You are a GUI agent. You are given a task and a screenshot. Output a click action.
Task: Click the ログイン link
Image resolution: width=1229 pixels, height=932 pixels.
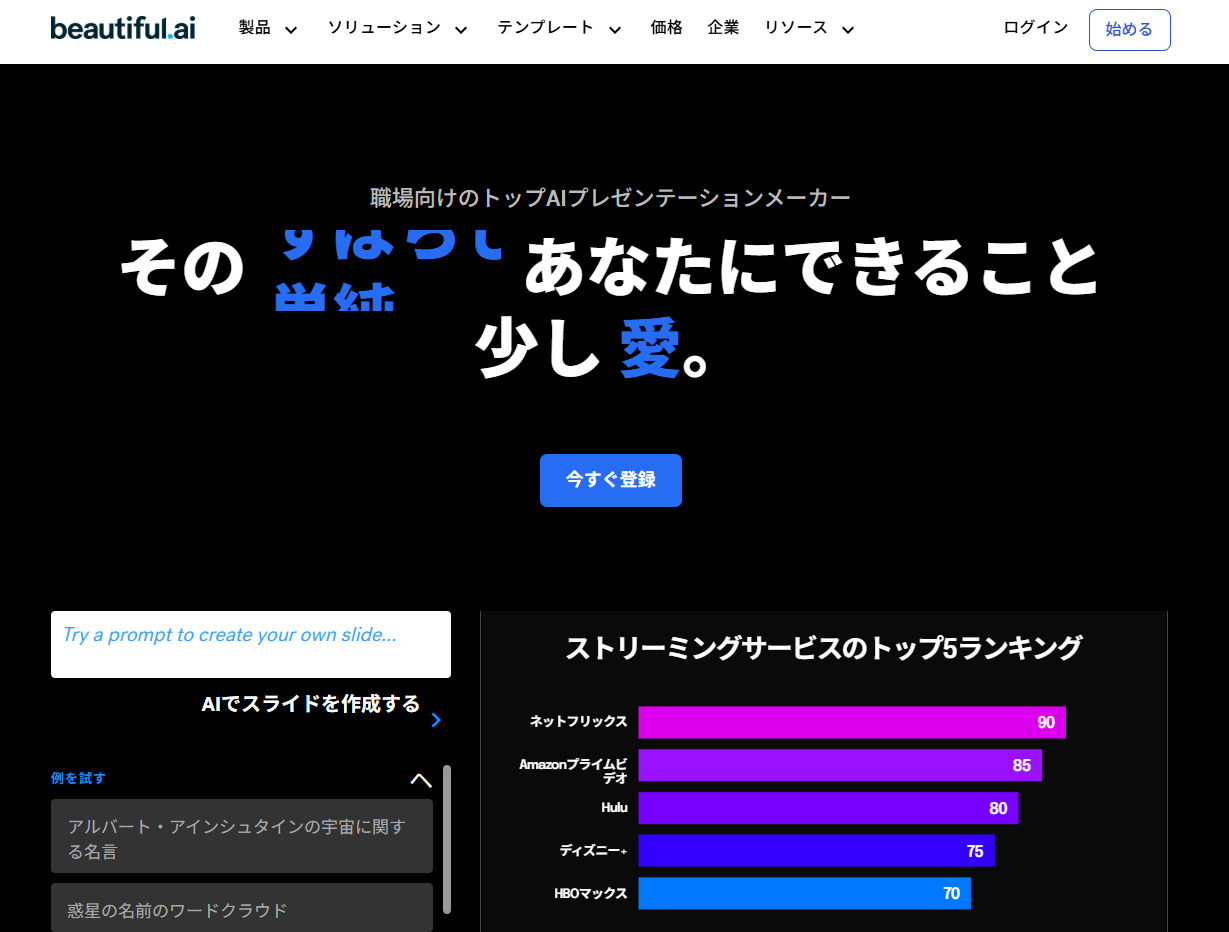[1035, 28]
